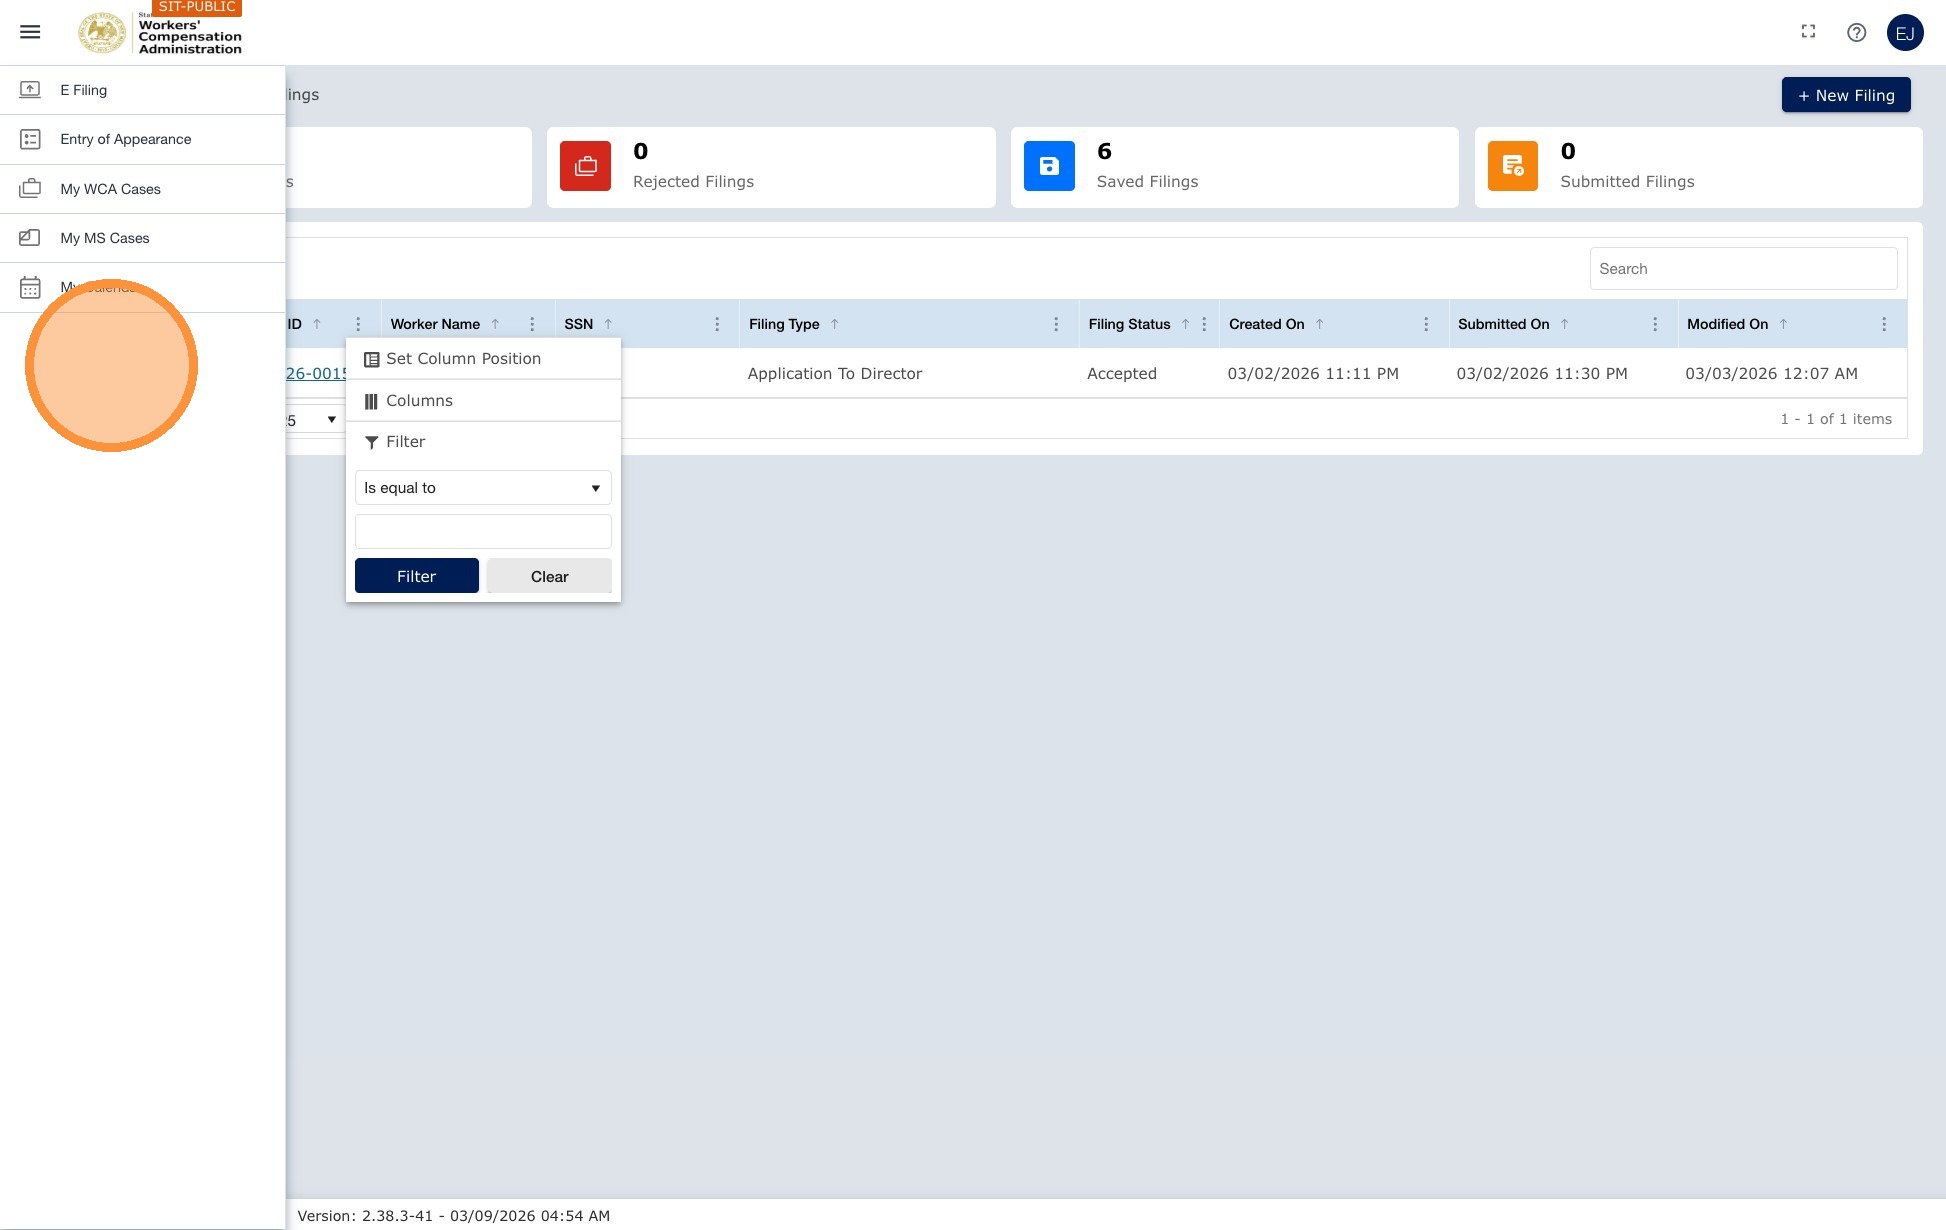Sort by the Filing Status column header

coord(1129,324)
